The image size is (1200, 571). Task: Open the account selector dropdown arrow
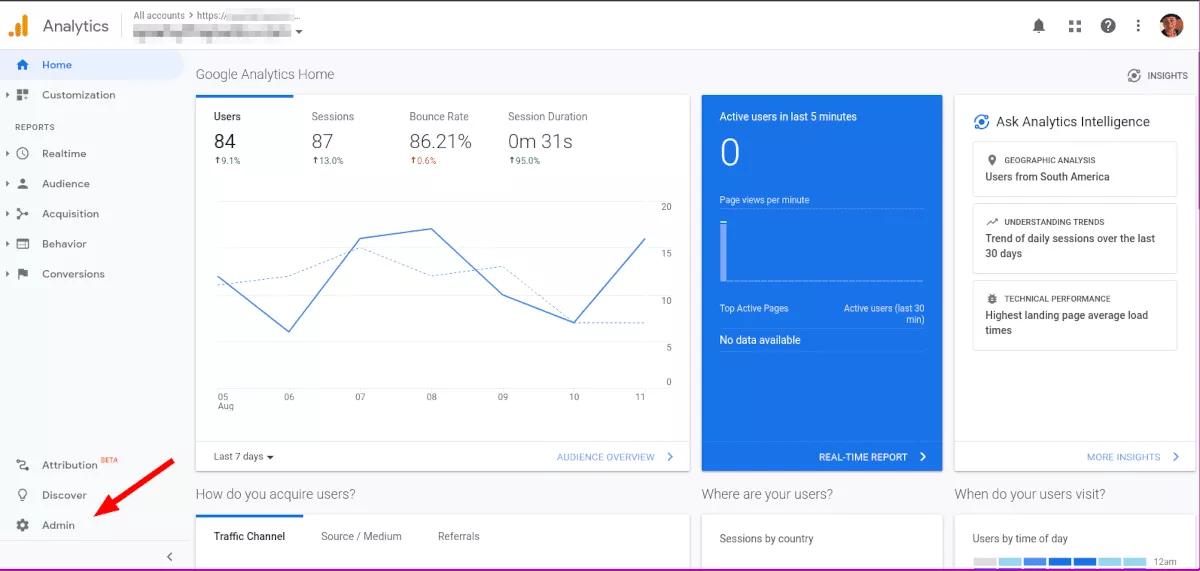(298, 32)
